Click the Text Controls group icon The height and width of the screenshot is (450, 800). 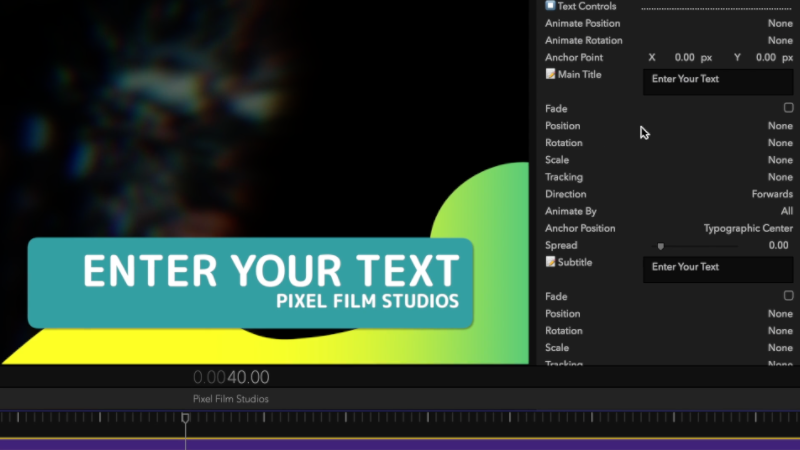coord(550,6)
